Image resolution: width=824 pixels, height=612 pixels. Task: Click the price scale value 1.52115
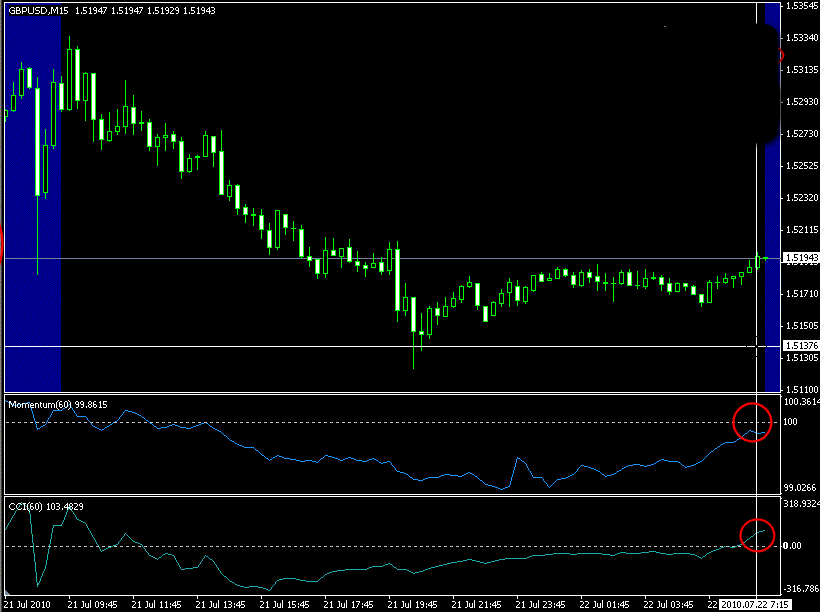coord(802,230)
